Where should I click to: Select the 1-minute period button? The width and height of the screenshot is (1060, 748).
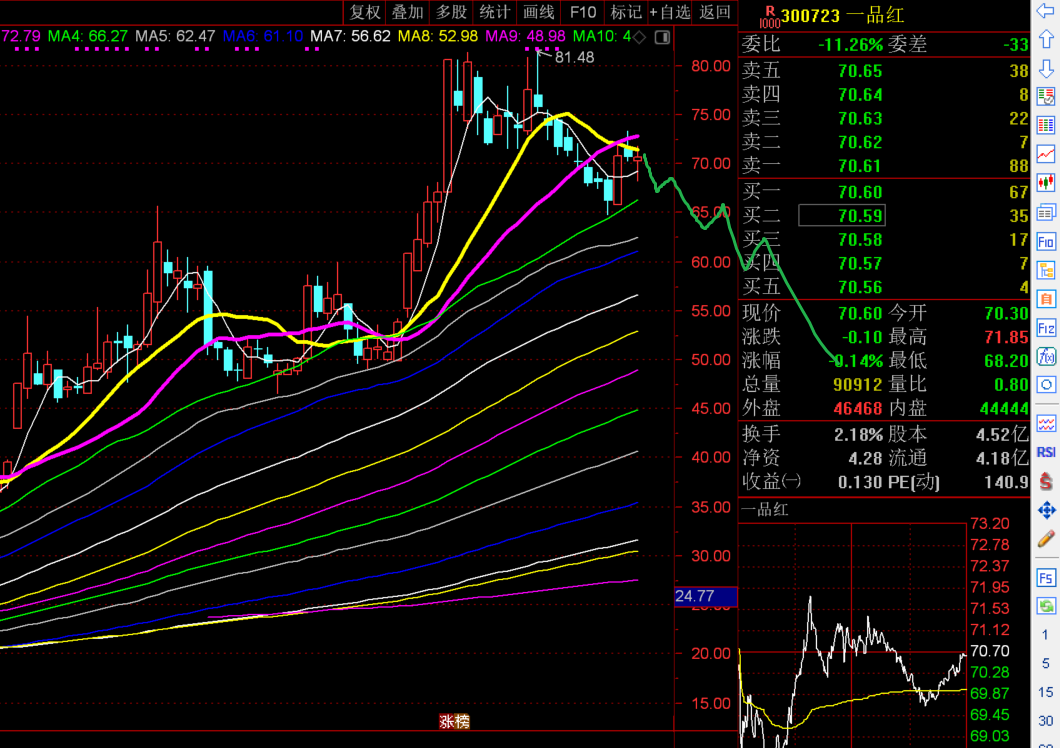pos(1046,634)
